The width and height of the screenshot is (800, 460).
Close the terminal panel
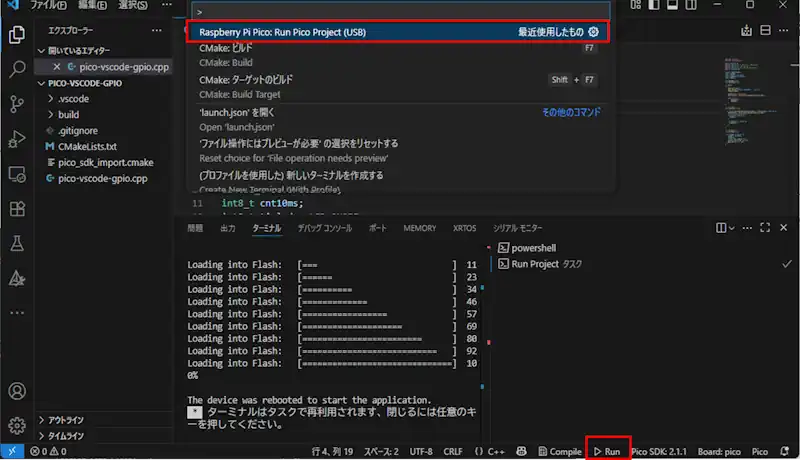pos(784,227)
